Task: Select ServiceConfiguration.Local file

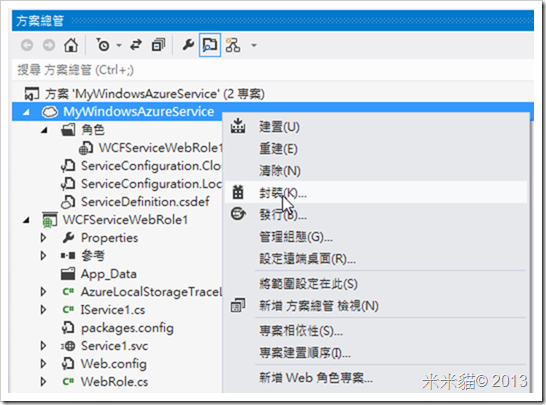Action: pos(151,184)
